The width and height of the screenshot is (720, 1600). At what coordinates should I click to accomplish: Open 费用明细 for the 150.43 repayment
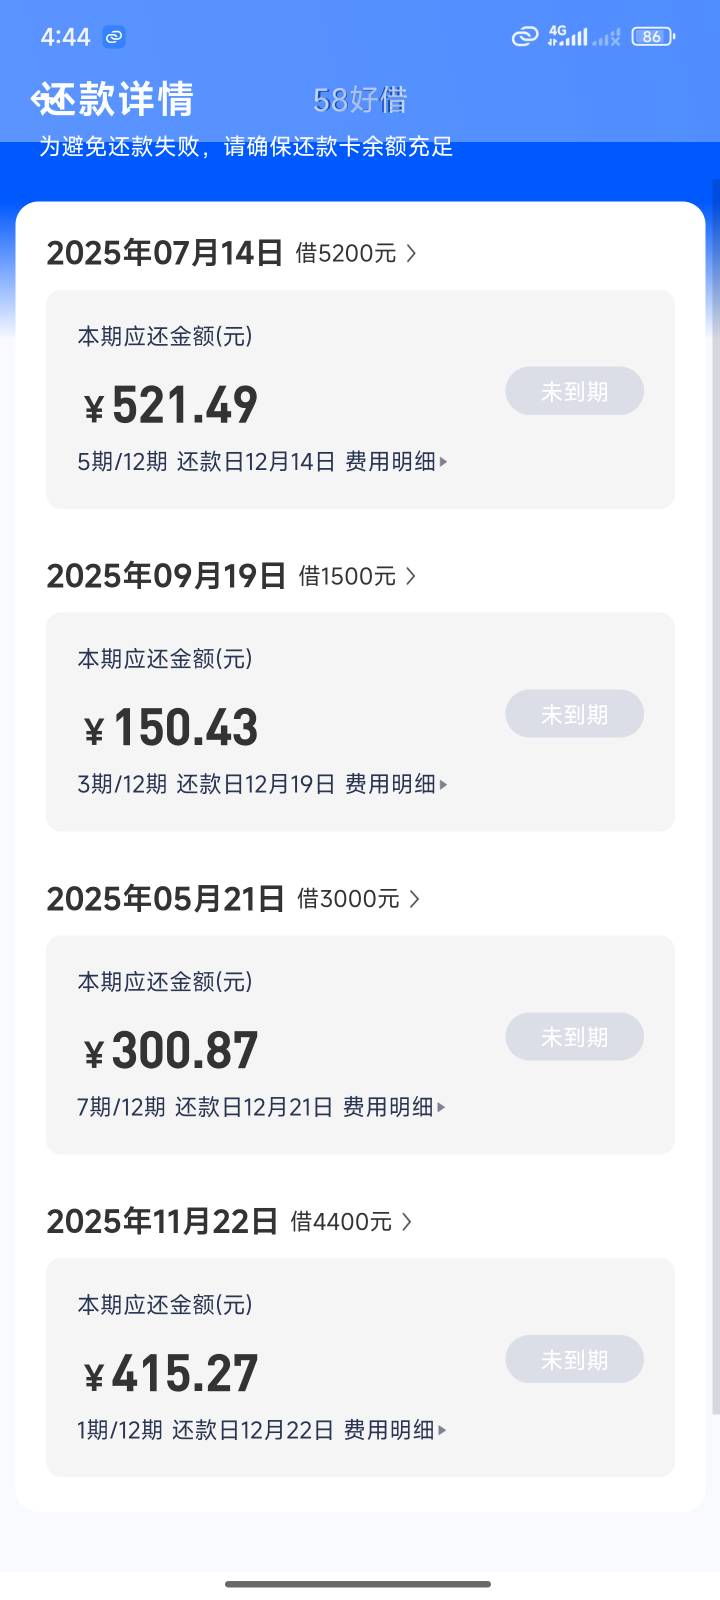396,785
